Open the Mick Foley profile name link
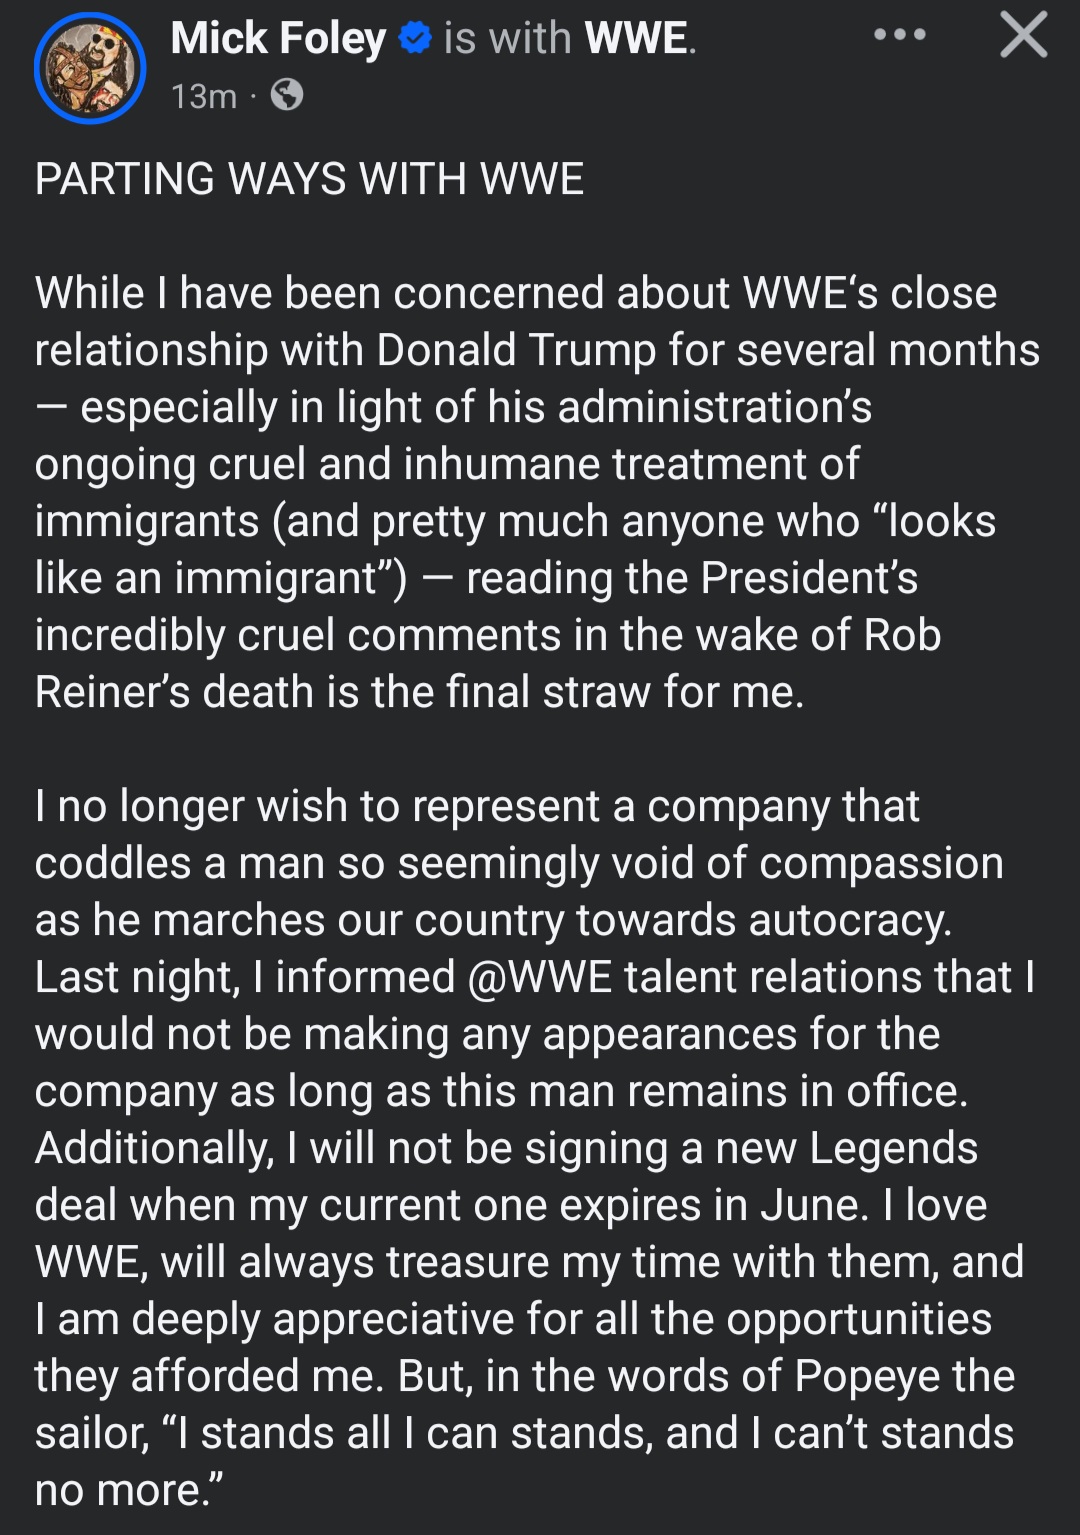Image resolution: width=1080 pixels, height=1535 pixels. click(x=277, y=38)
